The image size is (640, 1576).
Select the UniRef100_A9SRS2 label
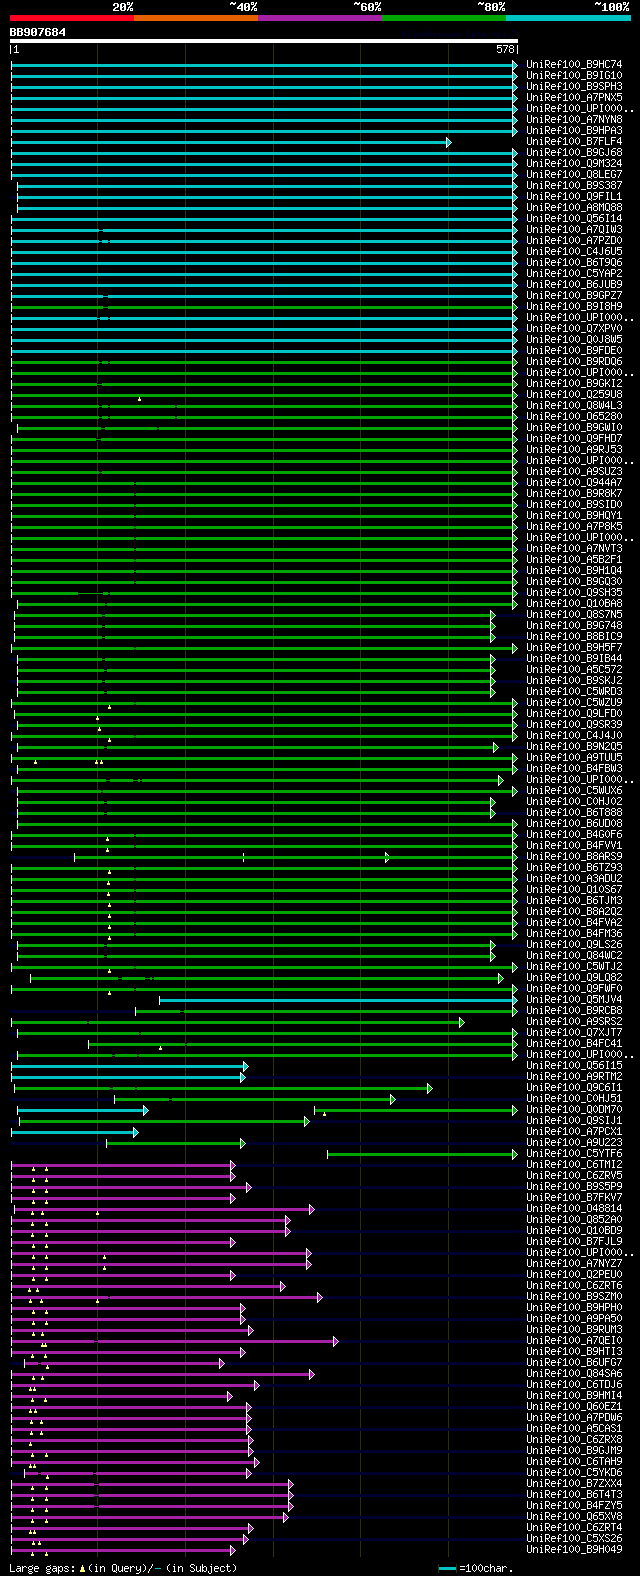click(574, 1022)
